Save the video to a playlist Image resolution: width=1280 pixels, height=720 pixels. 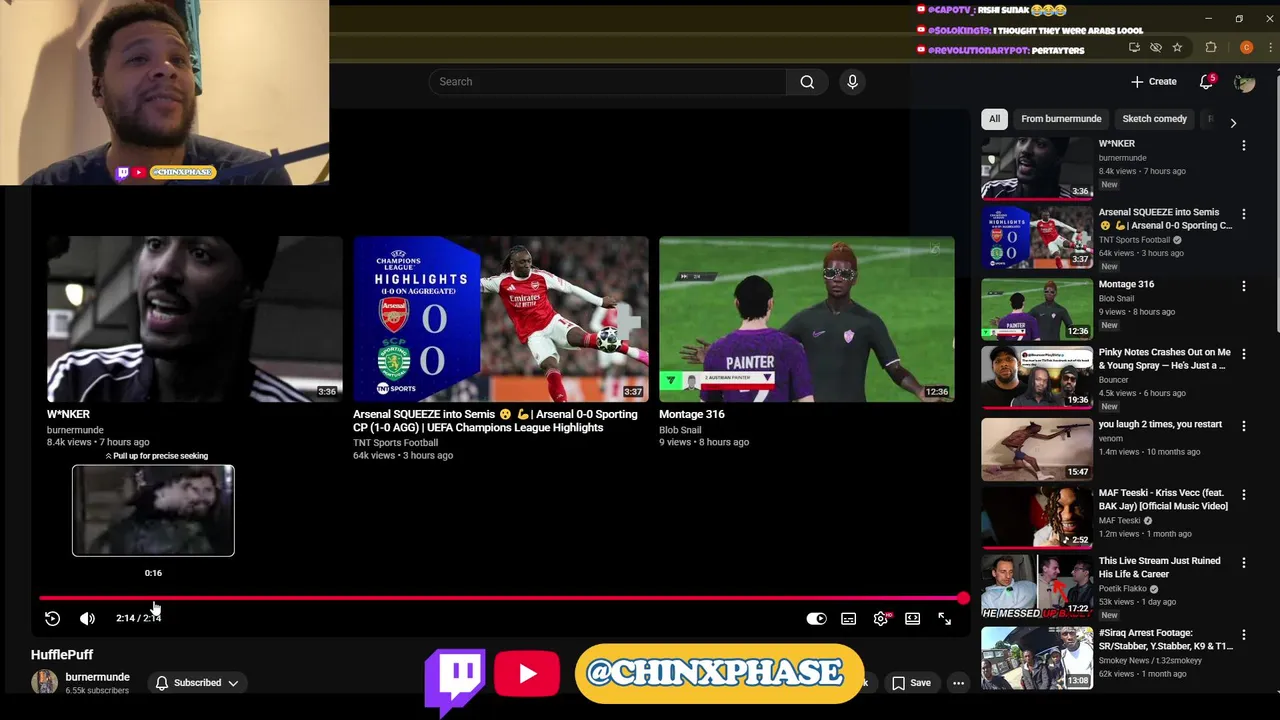tap(911, 683)
